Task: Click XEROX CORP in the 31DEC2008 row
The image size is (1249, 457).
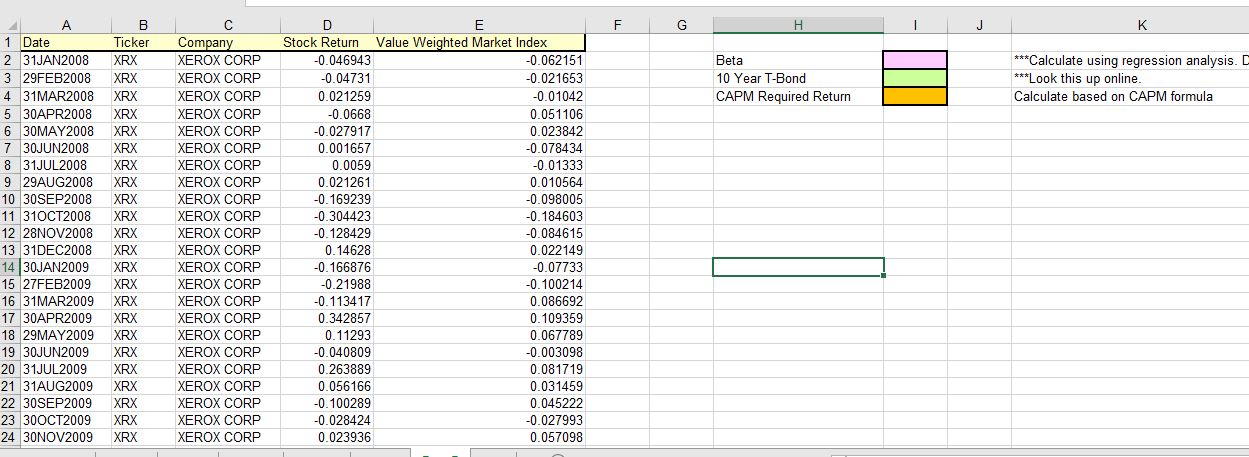Action: [226, 250]
